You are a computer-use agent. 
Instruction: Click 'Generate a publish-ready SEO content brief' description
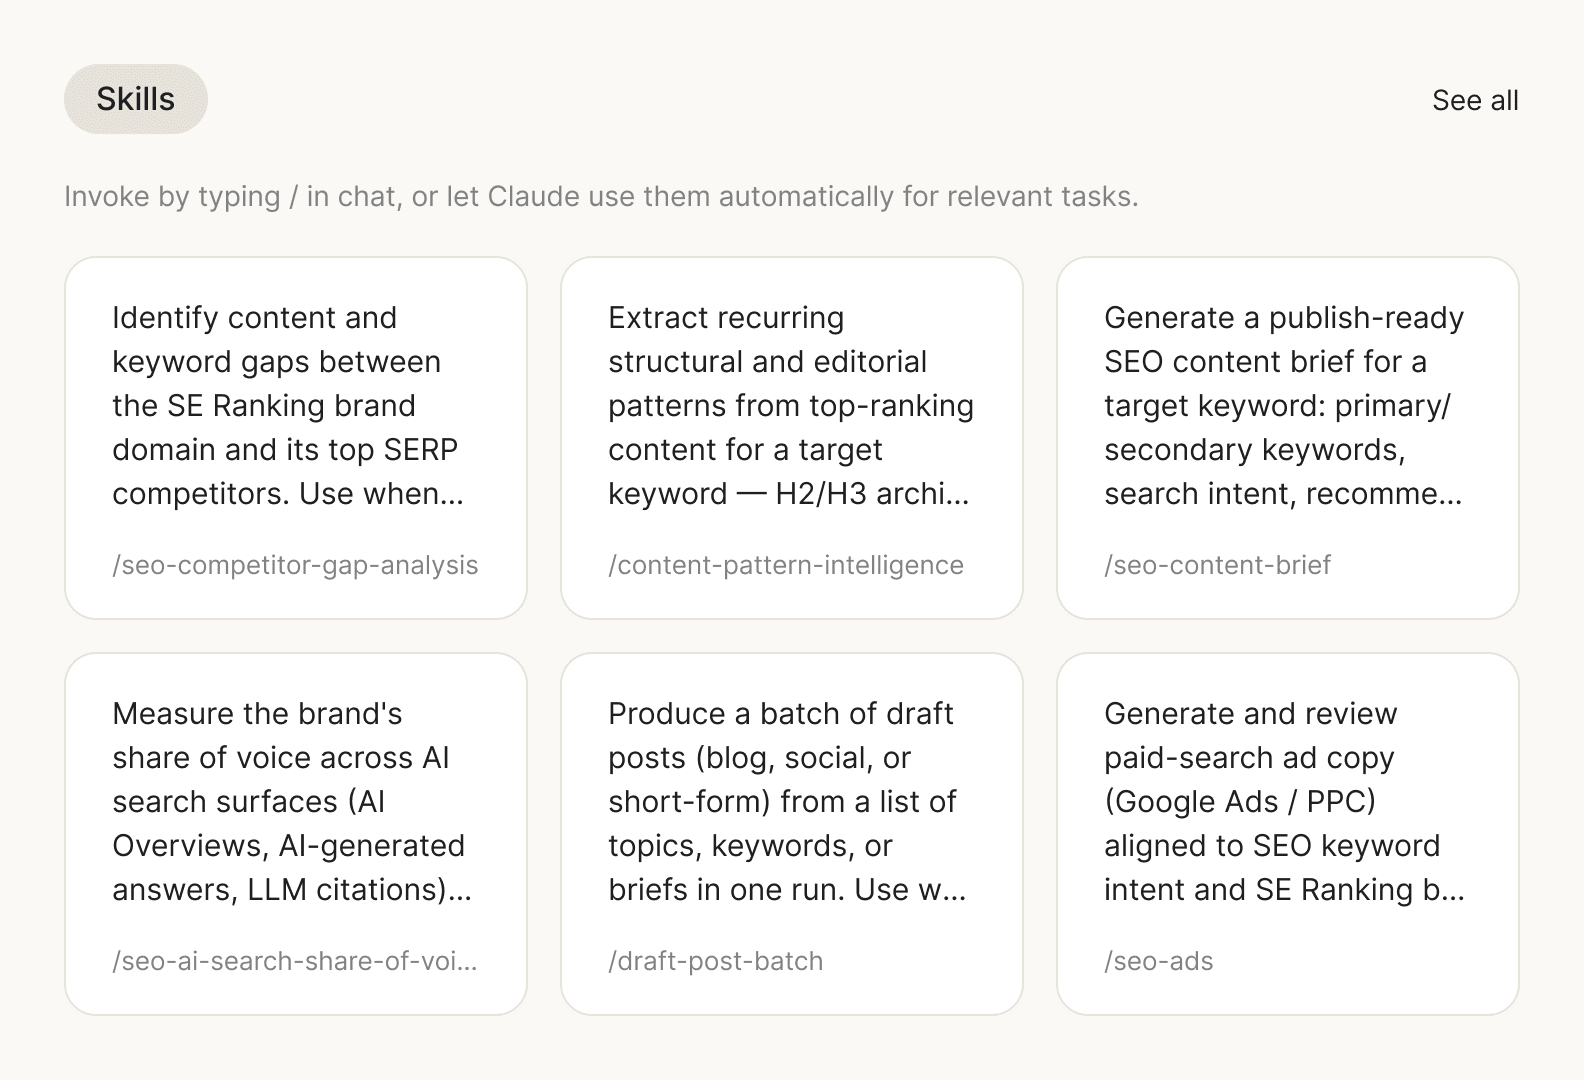pos(1284,405)
